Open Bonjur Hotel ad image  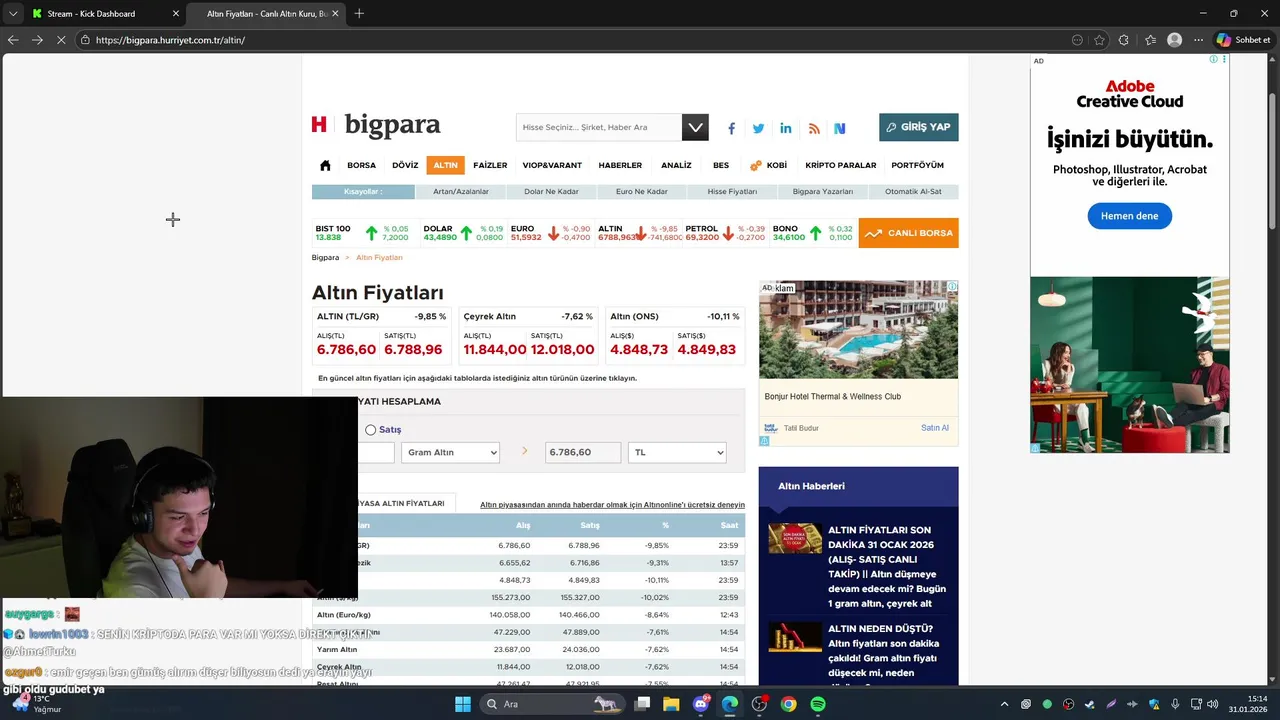point(858,330)
